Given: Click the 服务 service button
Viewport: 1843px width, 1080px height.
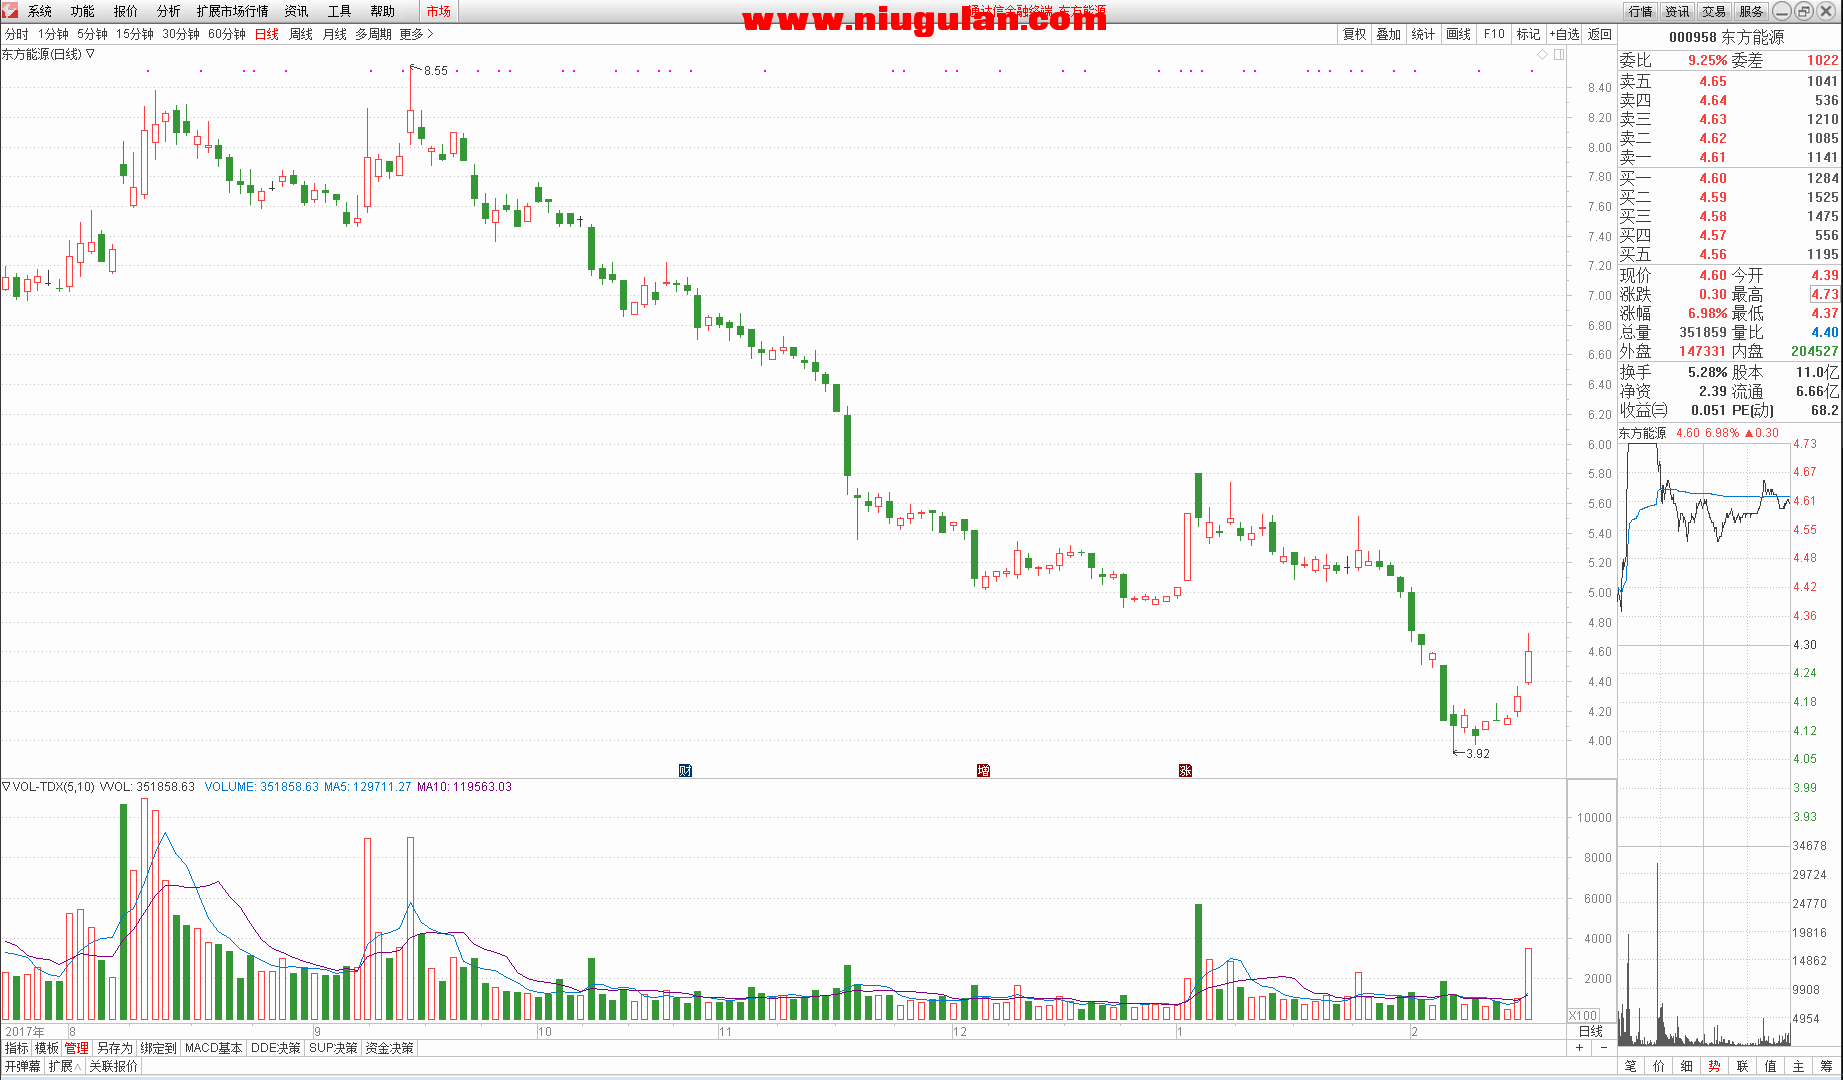Looking at the screenshot, I should click(1752, 11).
